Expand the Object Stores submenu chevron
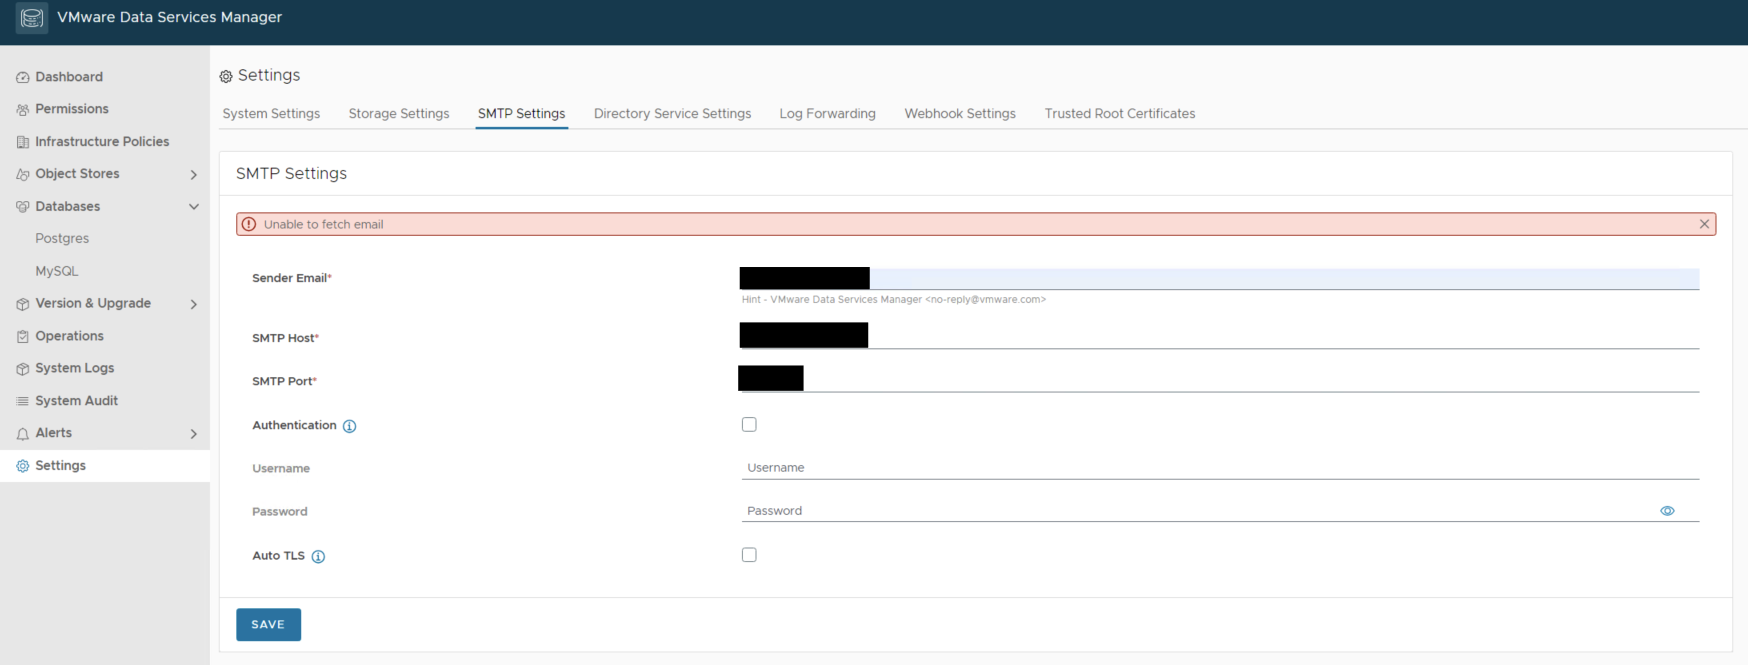 [193, 175]
